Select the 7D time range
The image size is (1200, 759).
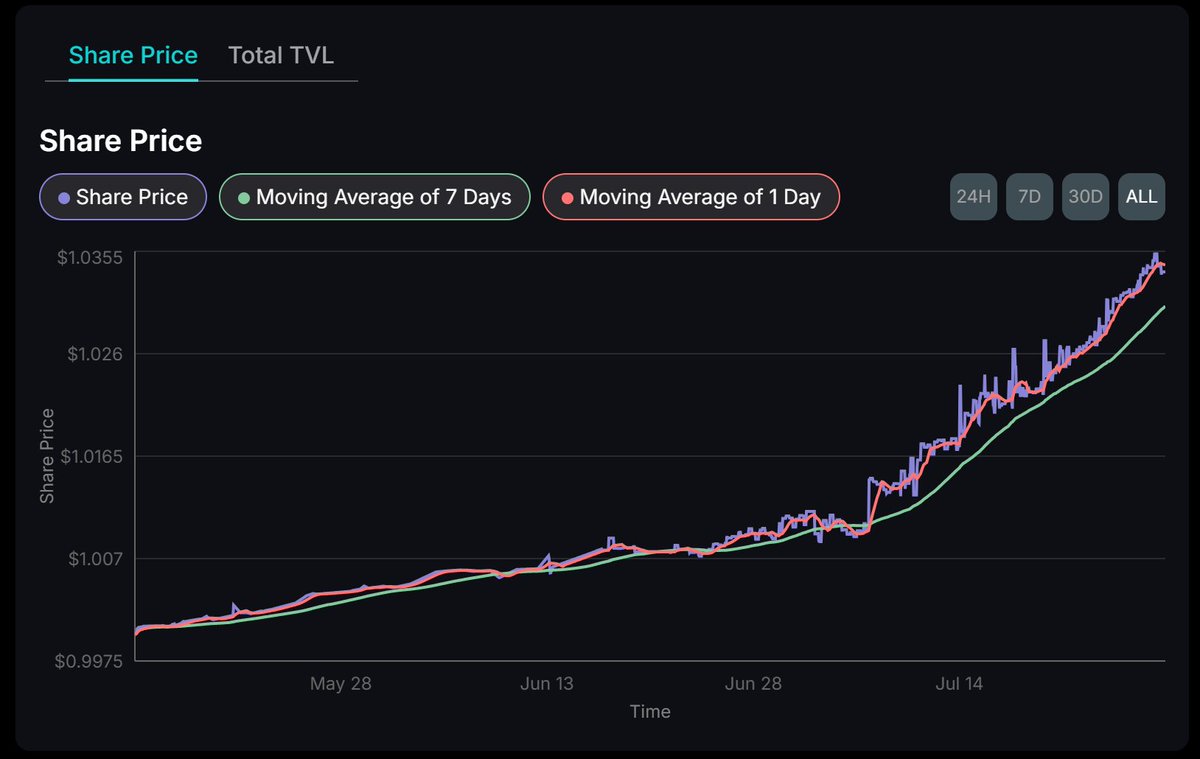pyautogui.click(x=1029, y=197)
